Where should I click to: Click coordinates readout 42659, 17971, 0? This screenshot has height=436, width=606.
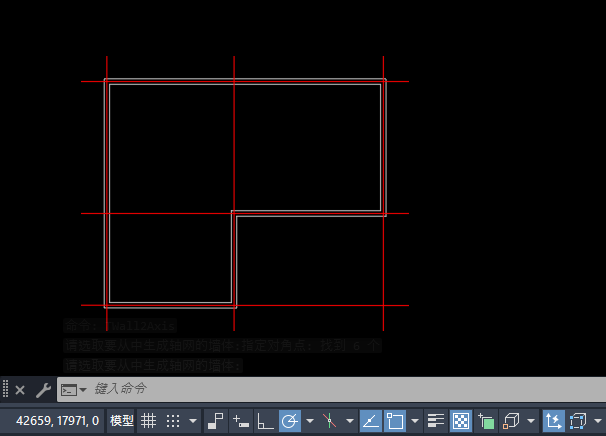[58, 421]
